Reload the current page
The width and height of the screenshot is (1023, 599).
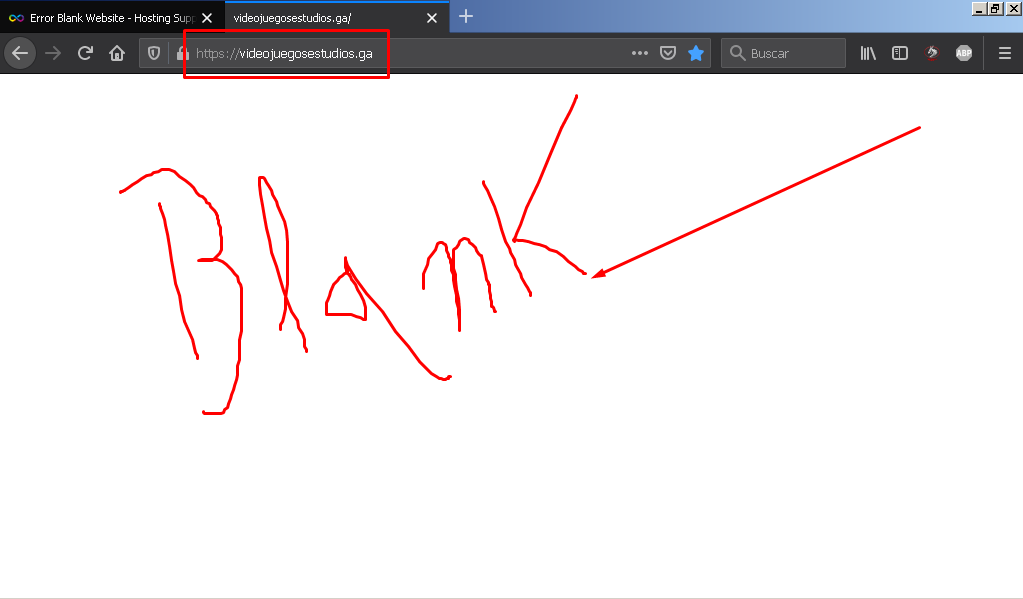point(85,53)
